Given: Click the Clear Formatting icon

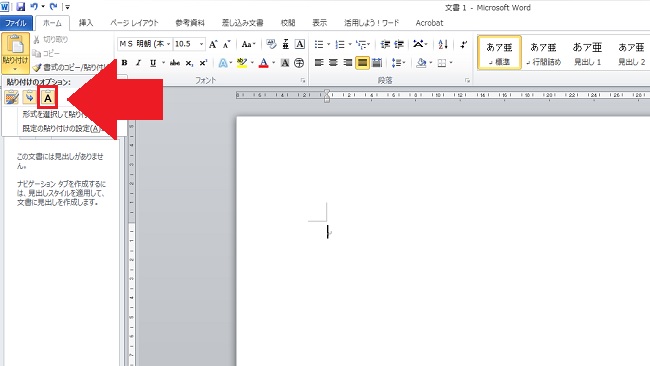Looking at the screenshot, I should coord(271,44).
